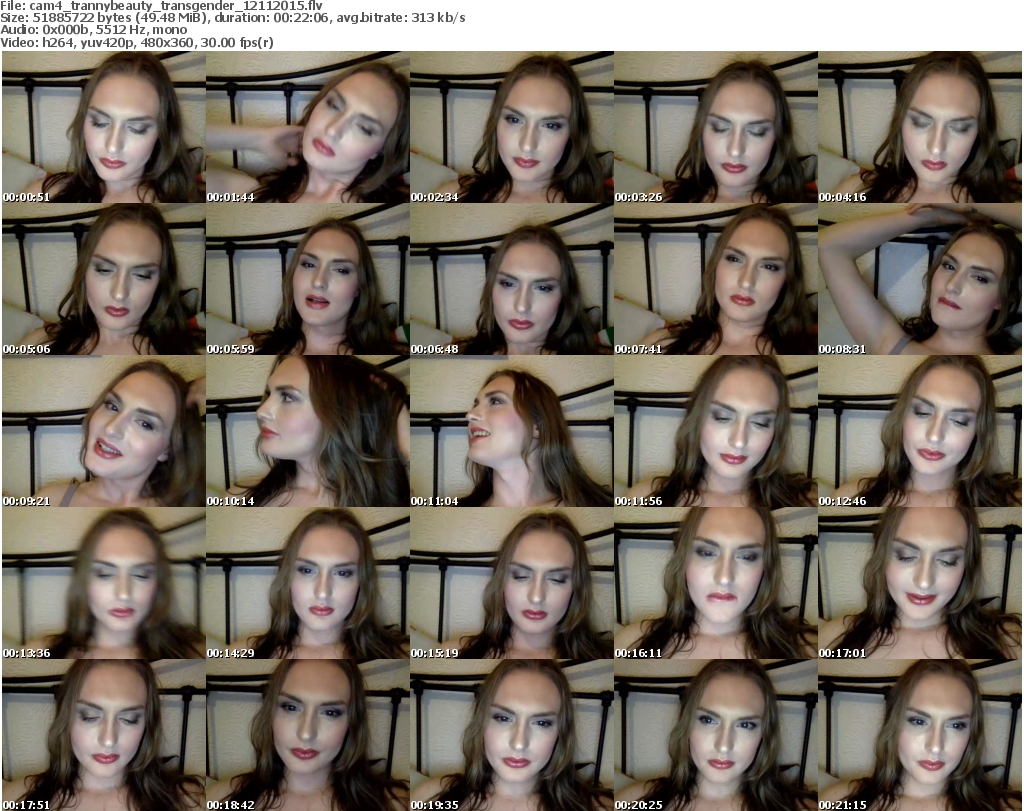The image size is (1024, 811).
Task: Choose the frame at 00:17:01
Action: pos(920,583)
